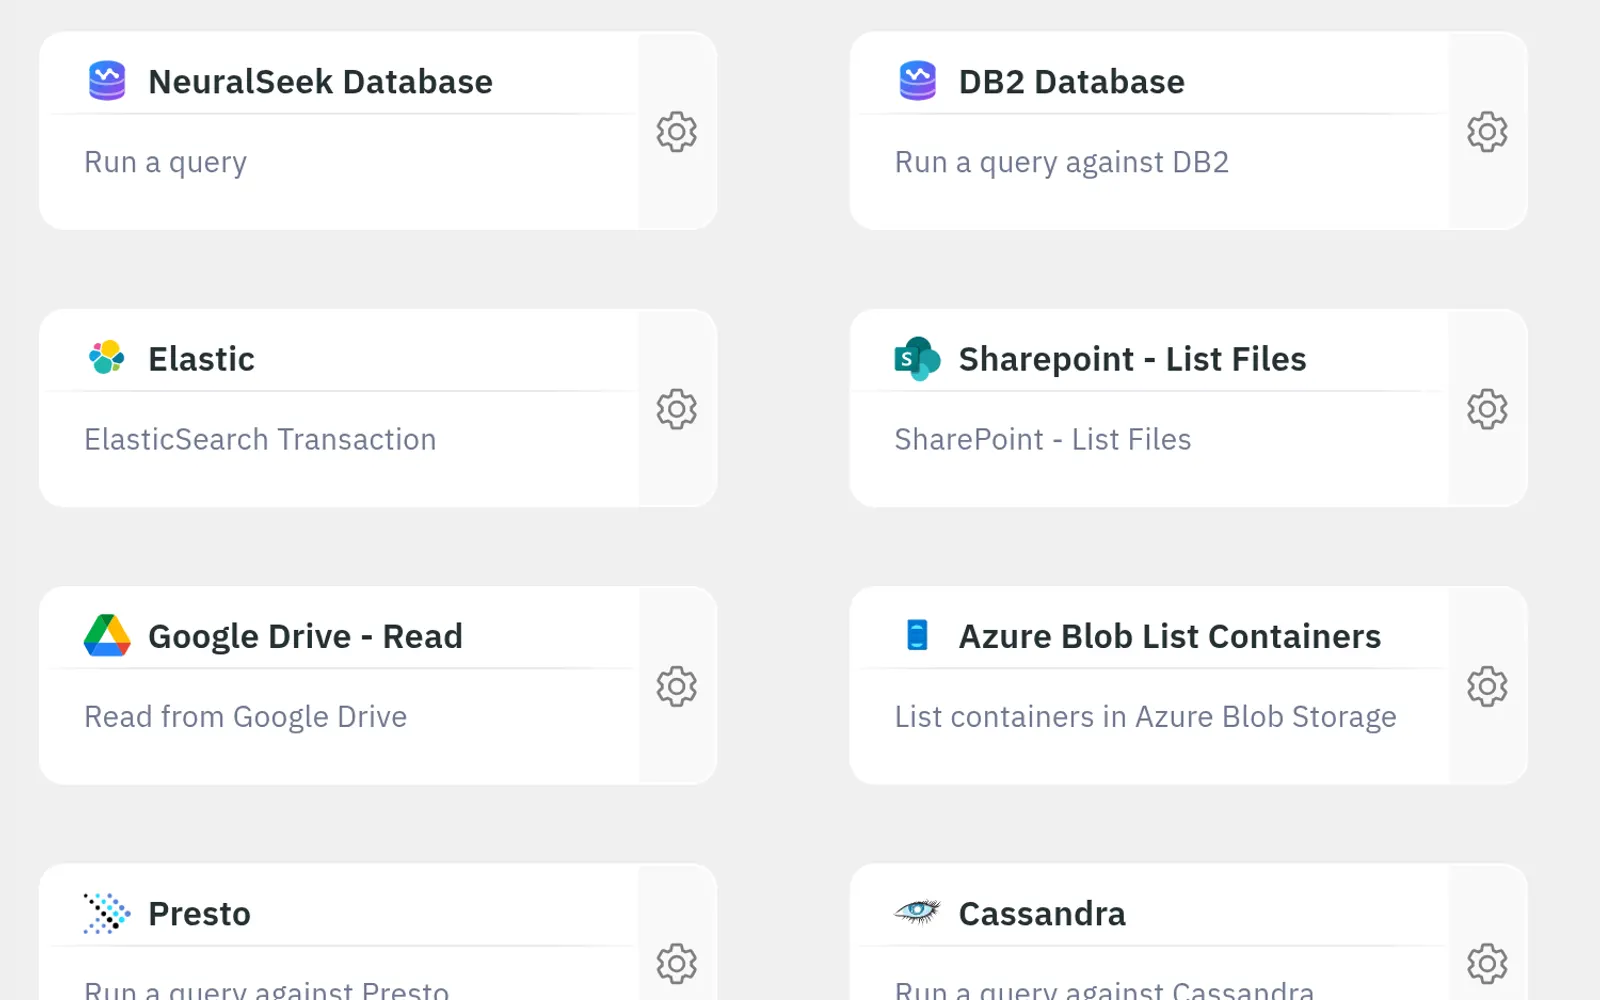
Task: Open settings gear on Cassandra card
Action: coord(1487,964)
